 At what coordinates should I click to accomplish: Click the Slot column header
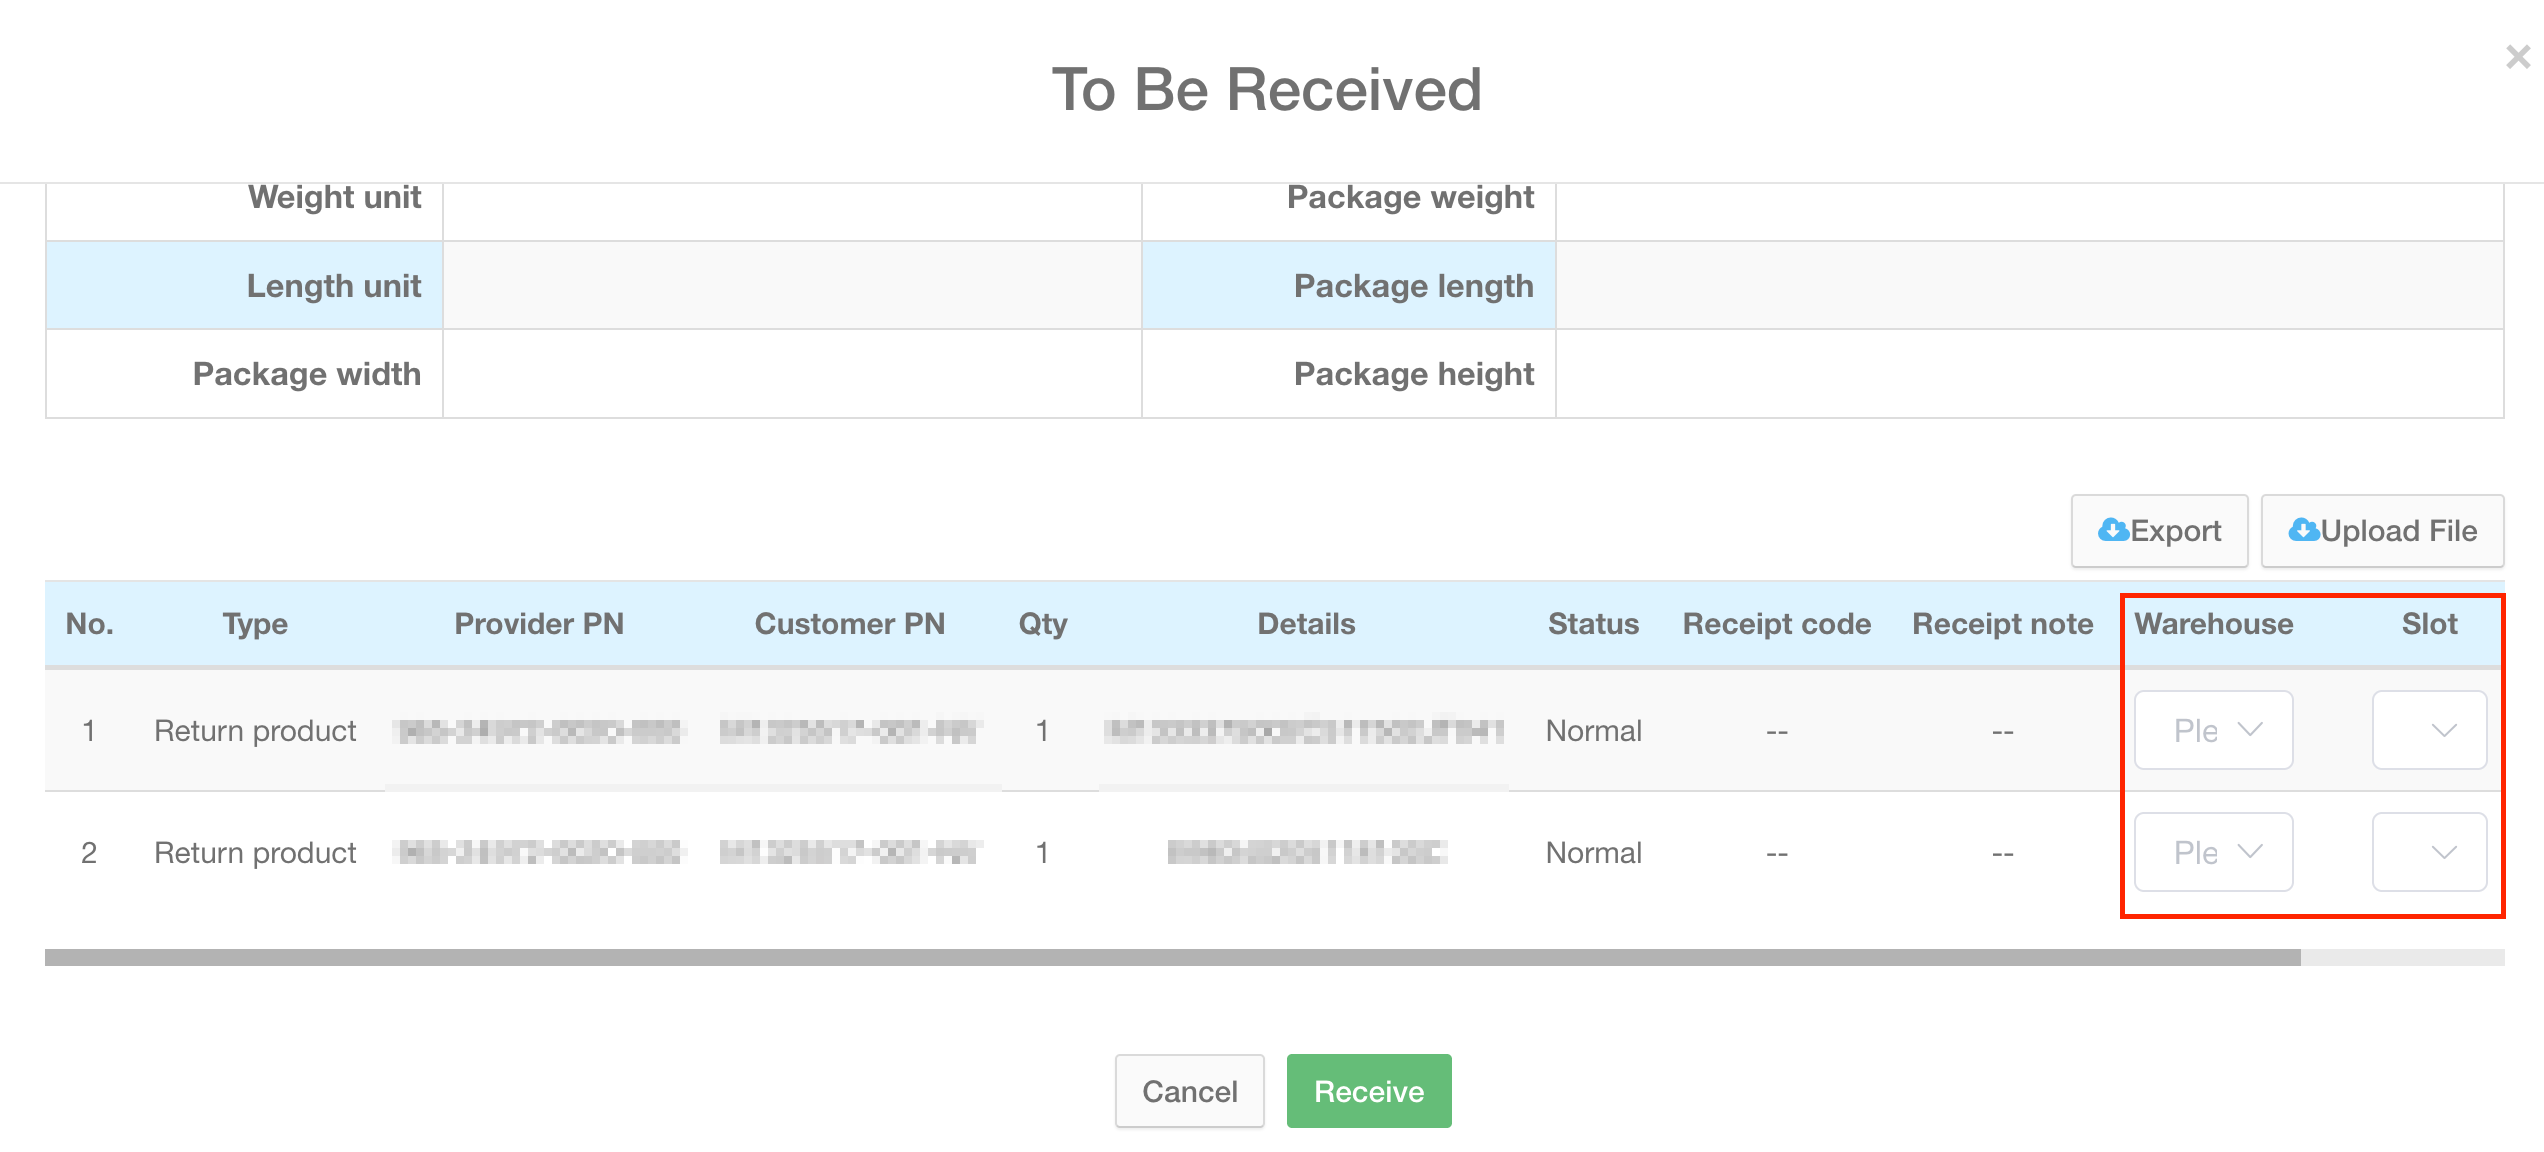(2429, 624)
